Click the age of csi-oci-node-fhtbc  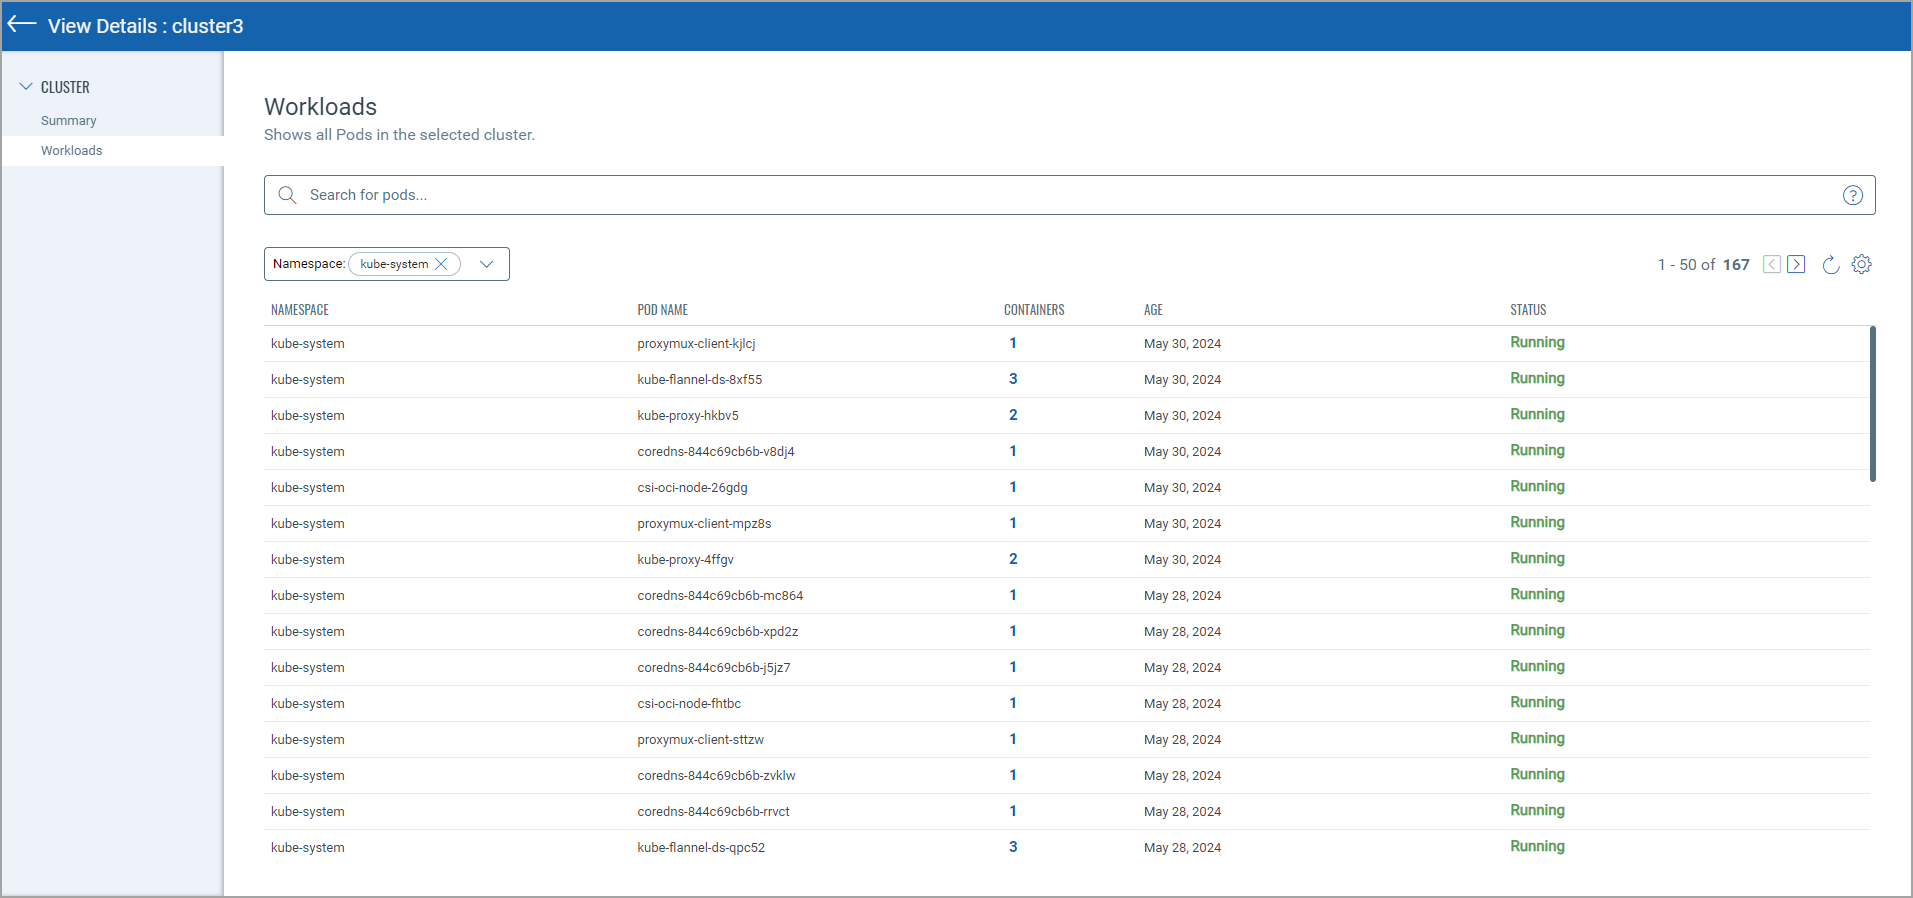pos(1182,704)
